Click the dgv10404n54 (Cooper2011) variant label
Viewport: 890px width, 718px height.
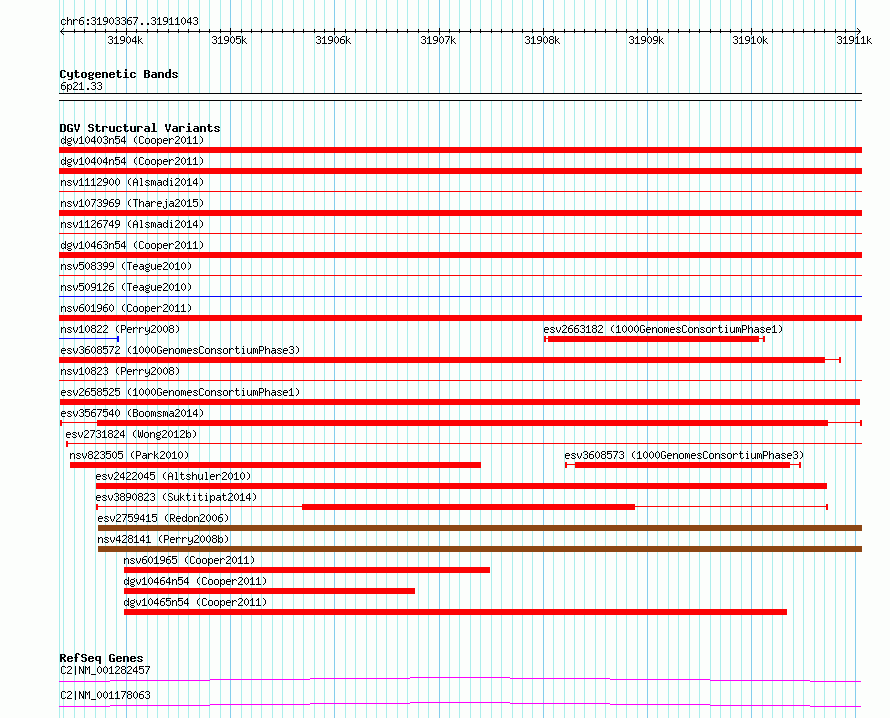132,161
